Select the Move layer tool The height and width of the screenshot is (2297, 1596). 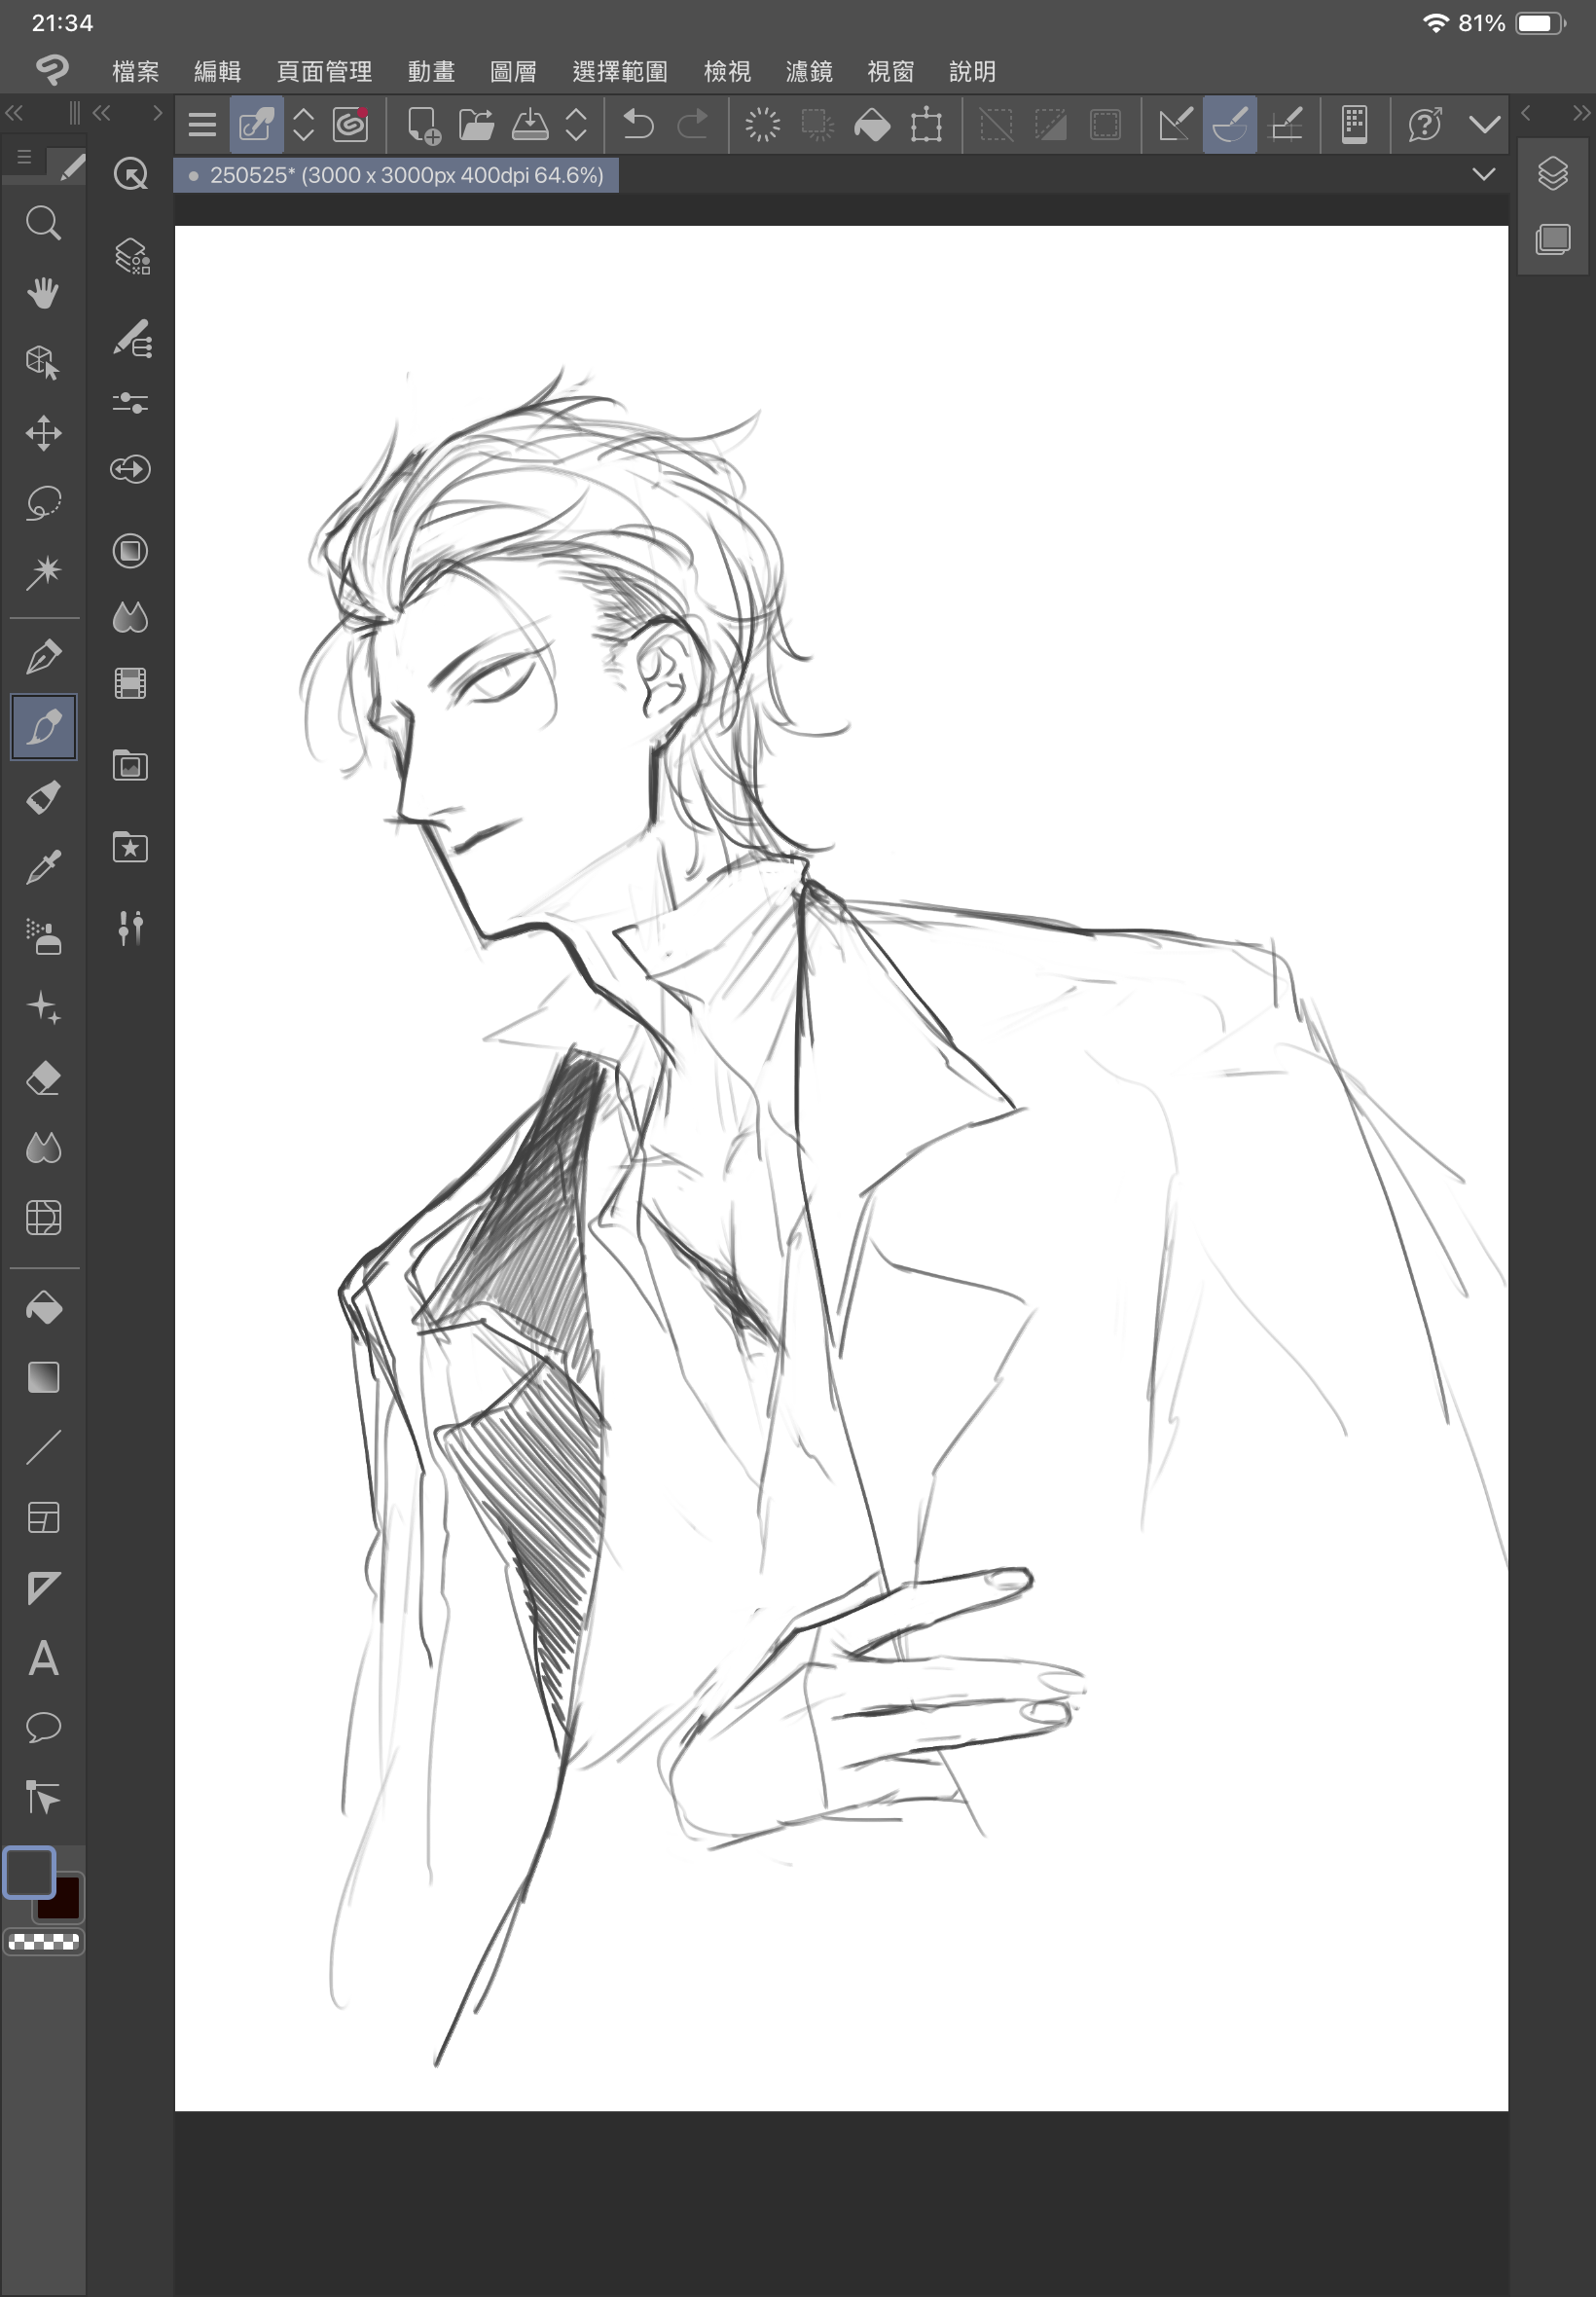(x=43, y=433)
